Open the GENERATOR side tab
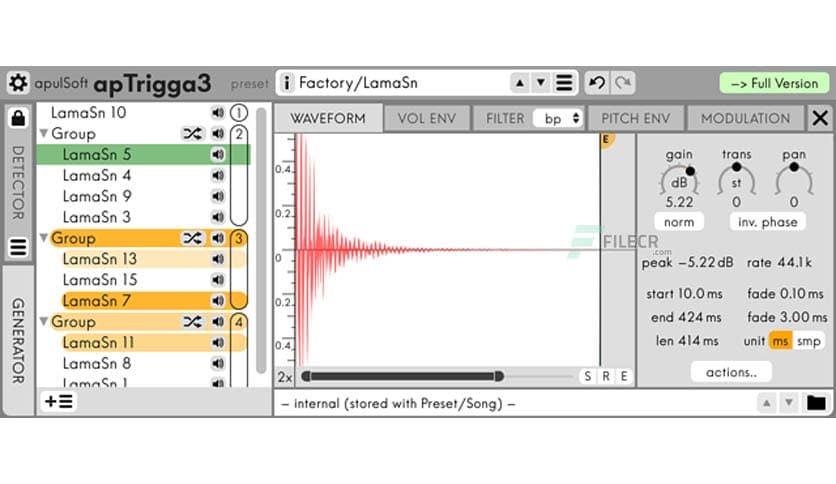 tap(18, 340)
